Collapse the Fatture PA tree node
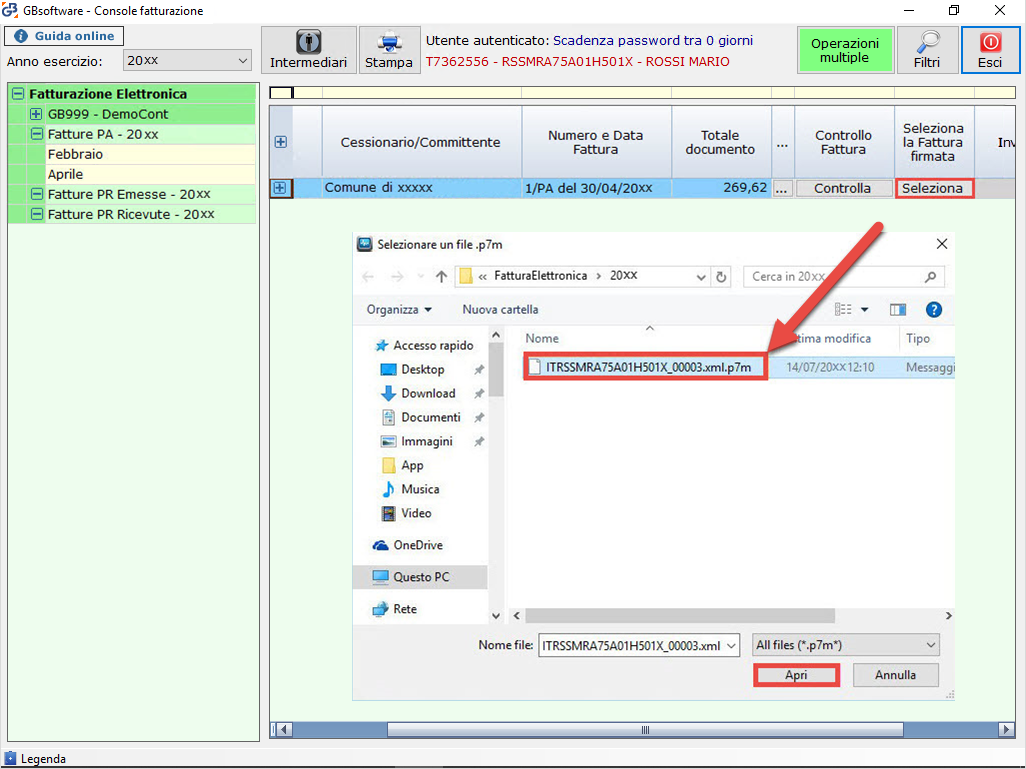 (x=37, y=134)
